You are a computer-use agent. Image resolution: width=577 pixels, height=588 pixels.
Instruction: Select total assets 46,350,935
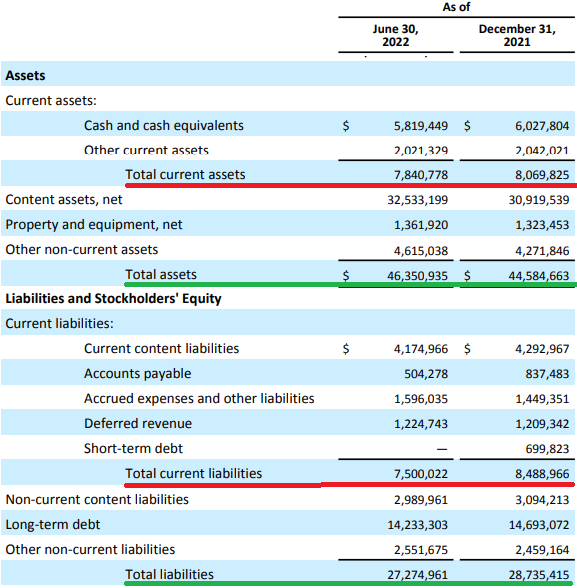point(418,276)
